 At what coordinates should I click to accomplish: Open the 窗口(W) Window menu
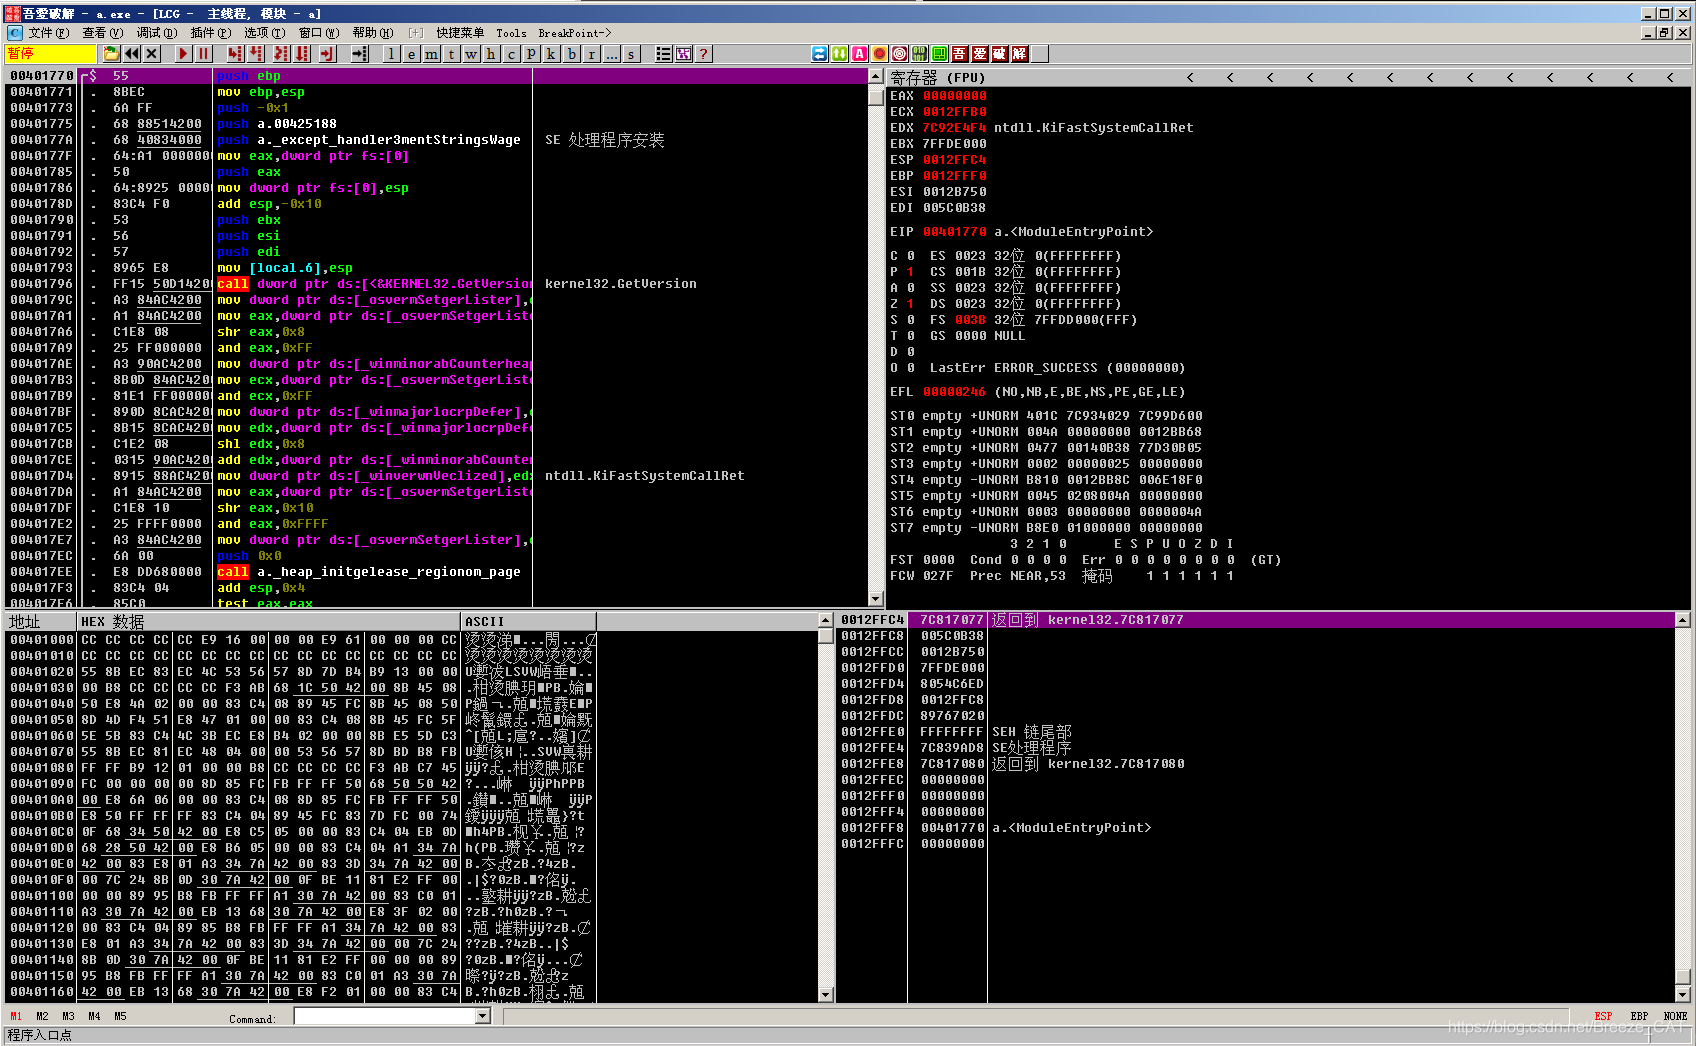pos(319,33)
